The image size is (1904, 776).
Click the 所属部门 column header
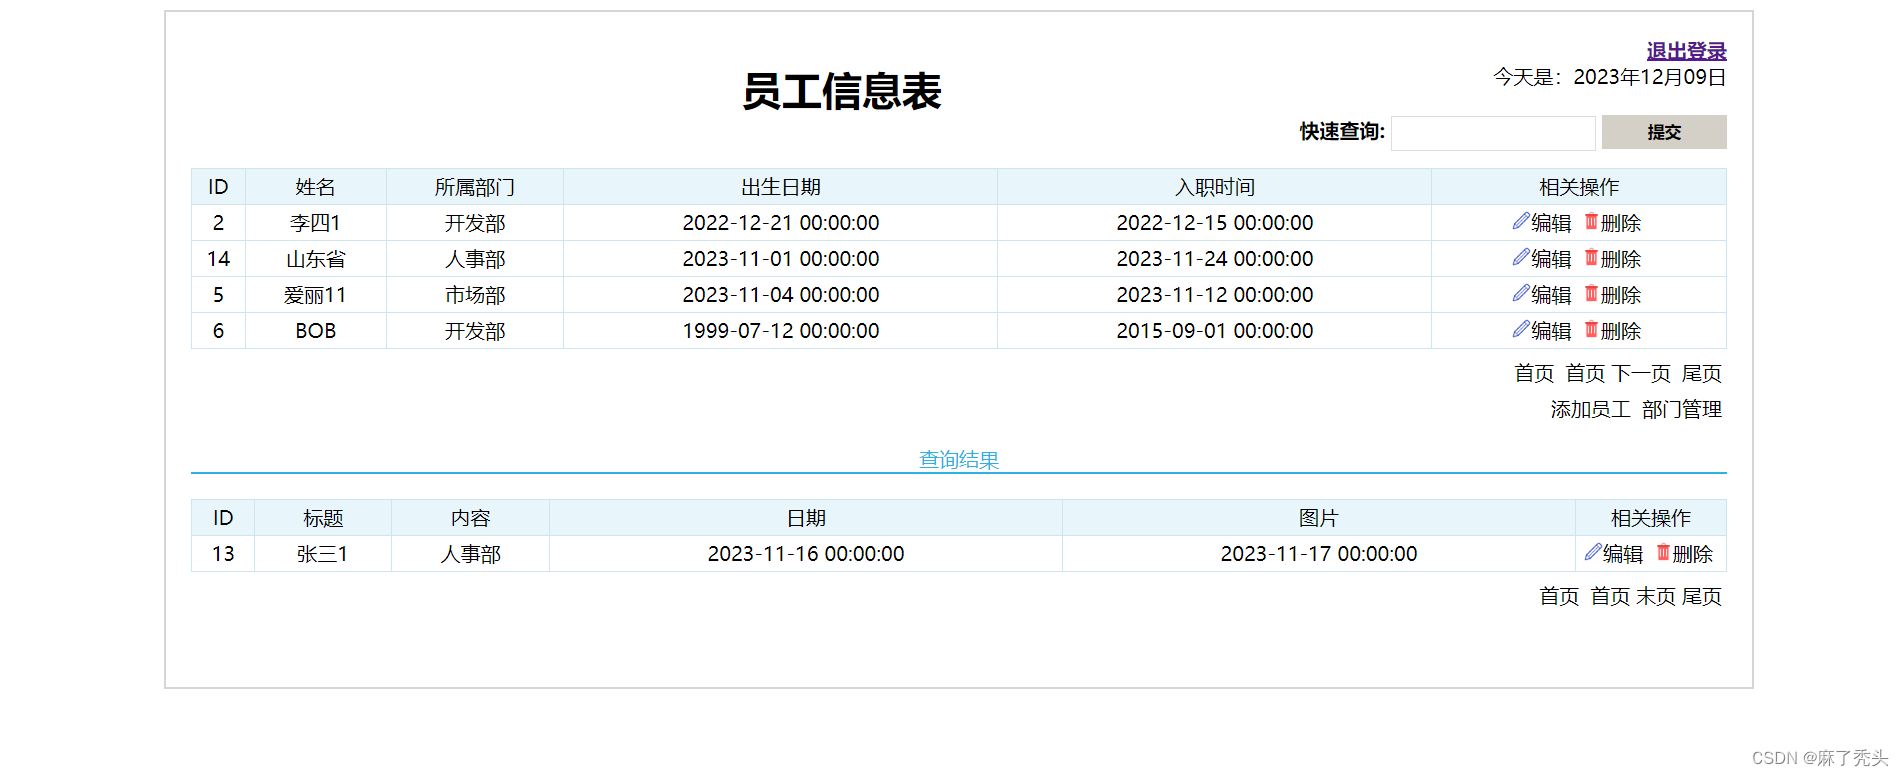475,187
